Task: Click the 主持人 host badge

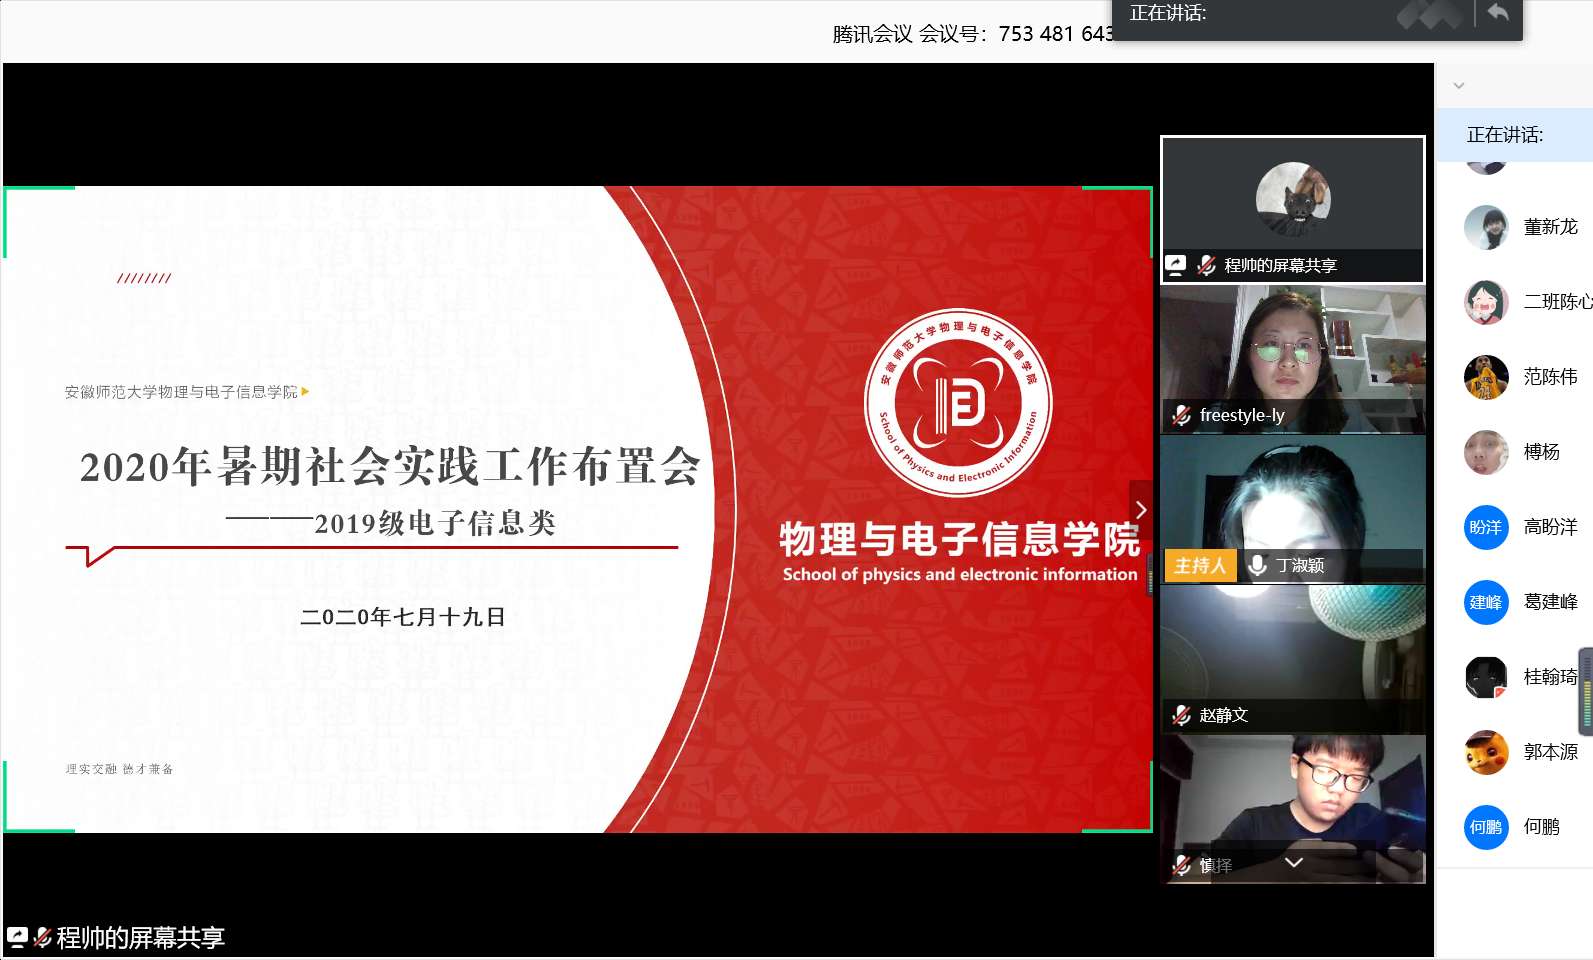Action: pos(1200,565)
